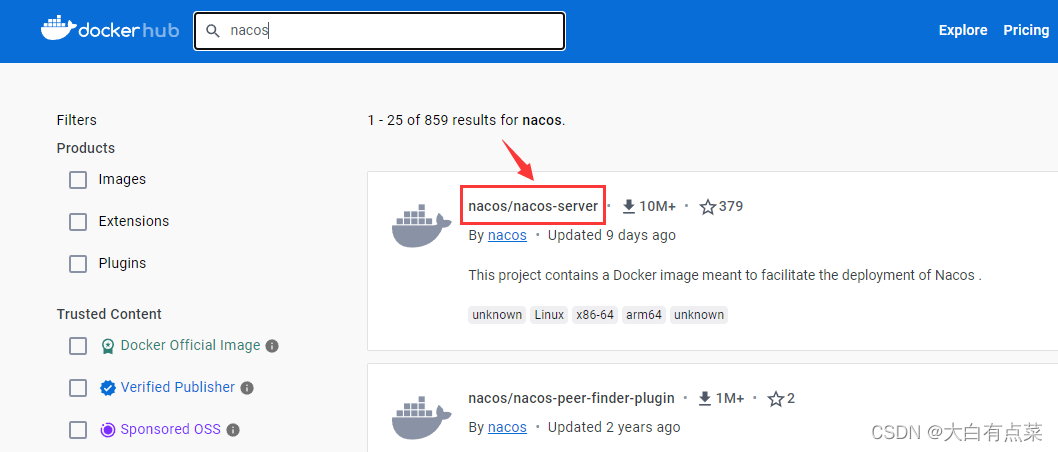Click info icon next to Sponsored OSS
This screenshot has width=1058, height=452.
[x=233, y=430]
